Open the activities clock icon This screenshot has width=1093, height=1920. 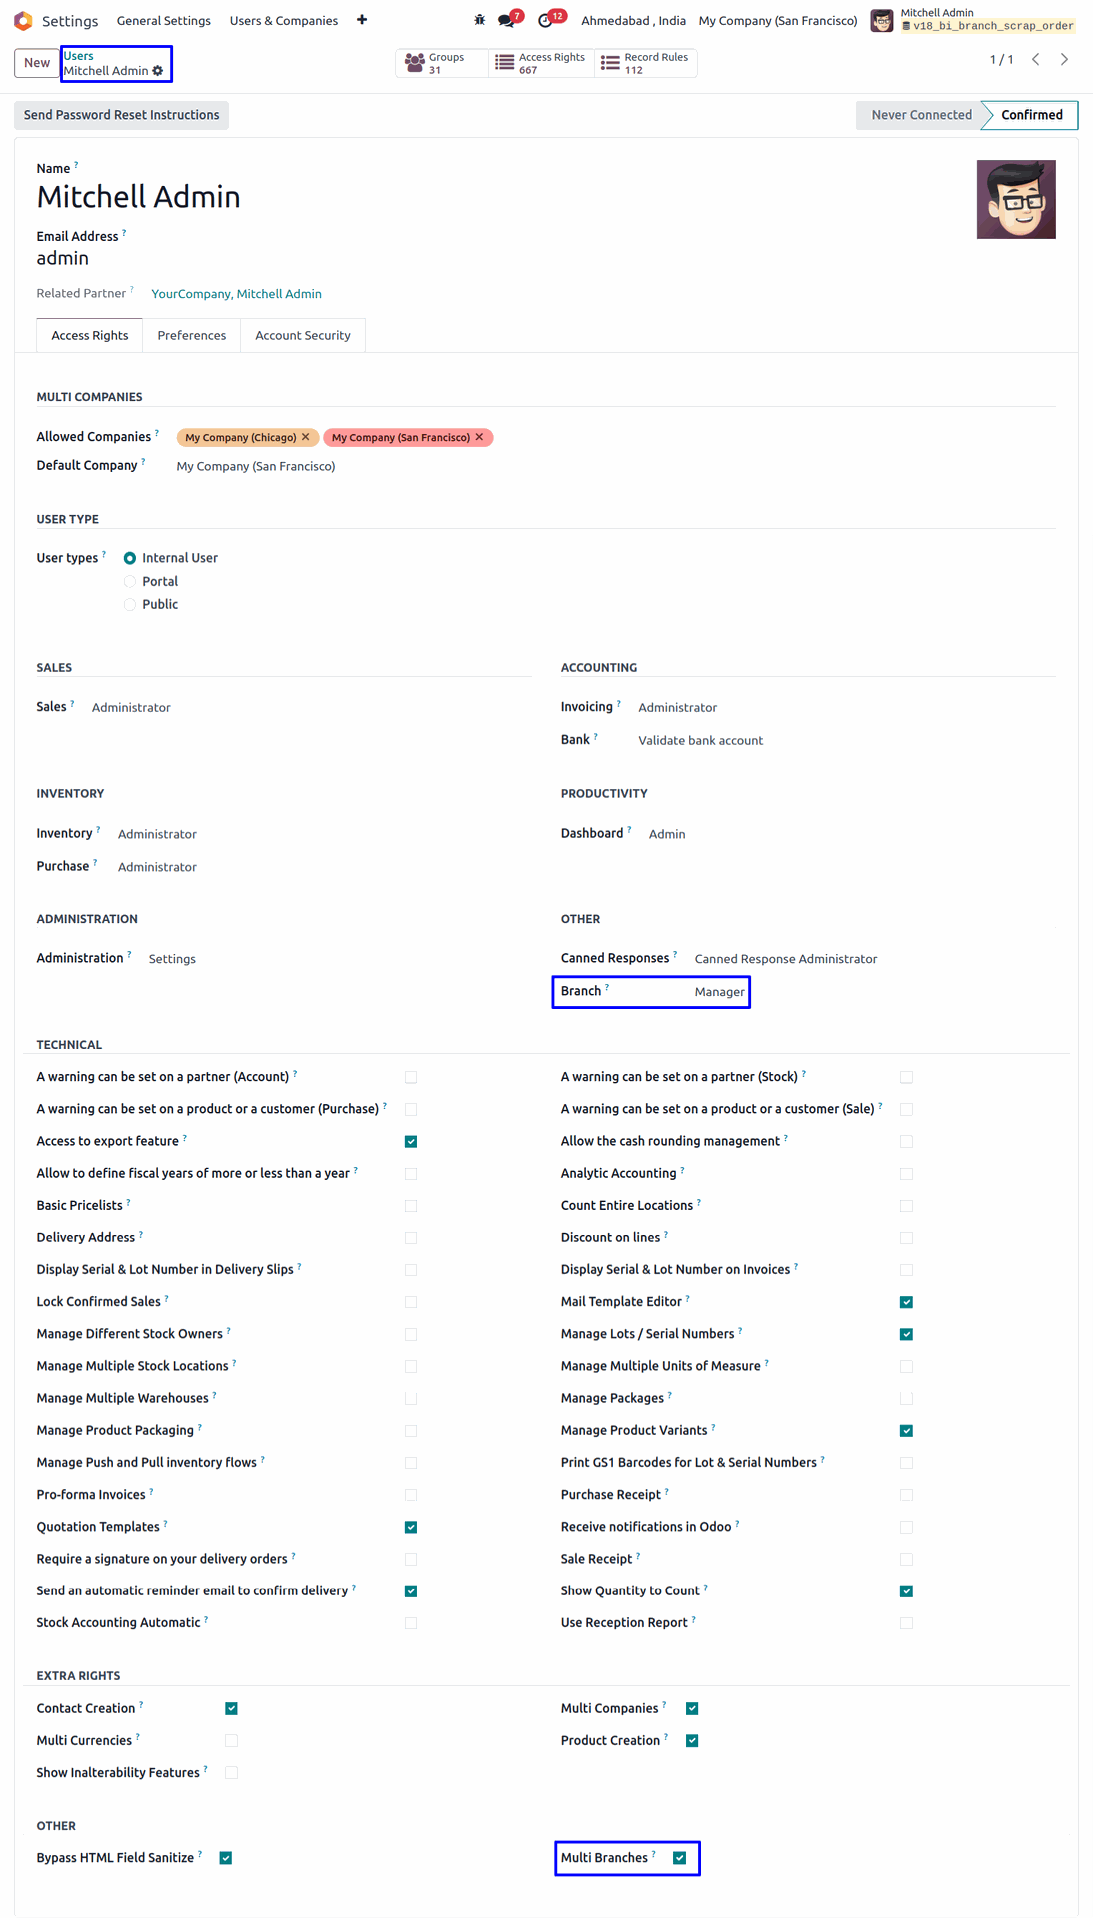pyautogui.click(x=546, y=20)
